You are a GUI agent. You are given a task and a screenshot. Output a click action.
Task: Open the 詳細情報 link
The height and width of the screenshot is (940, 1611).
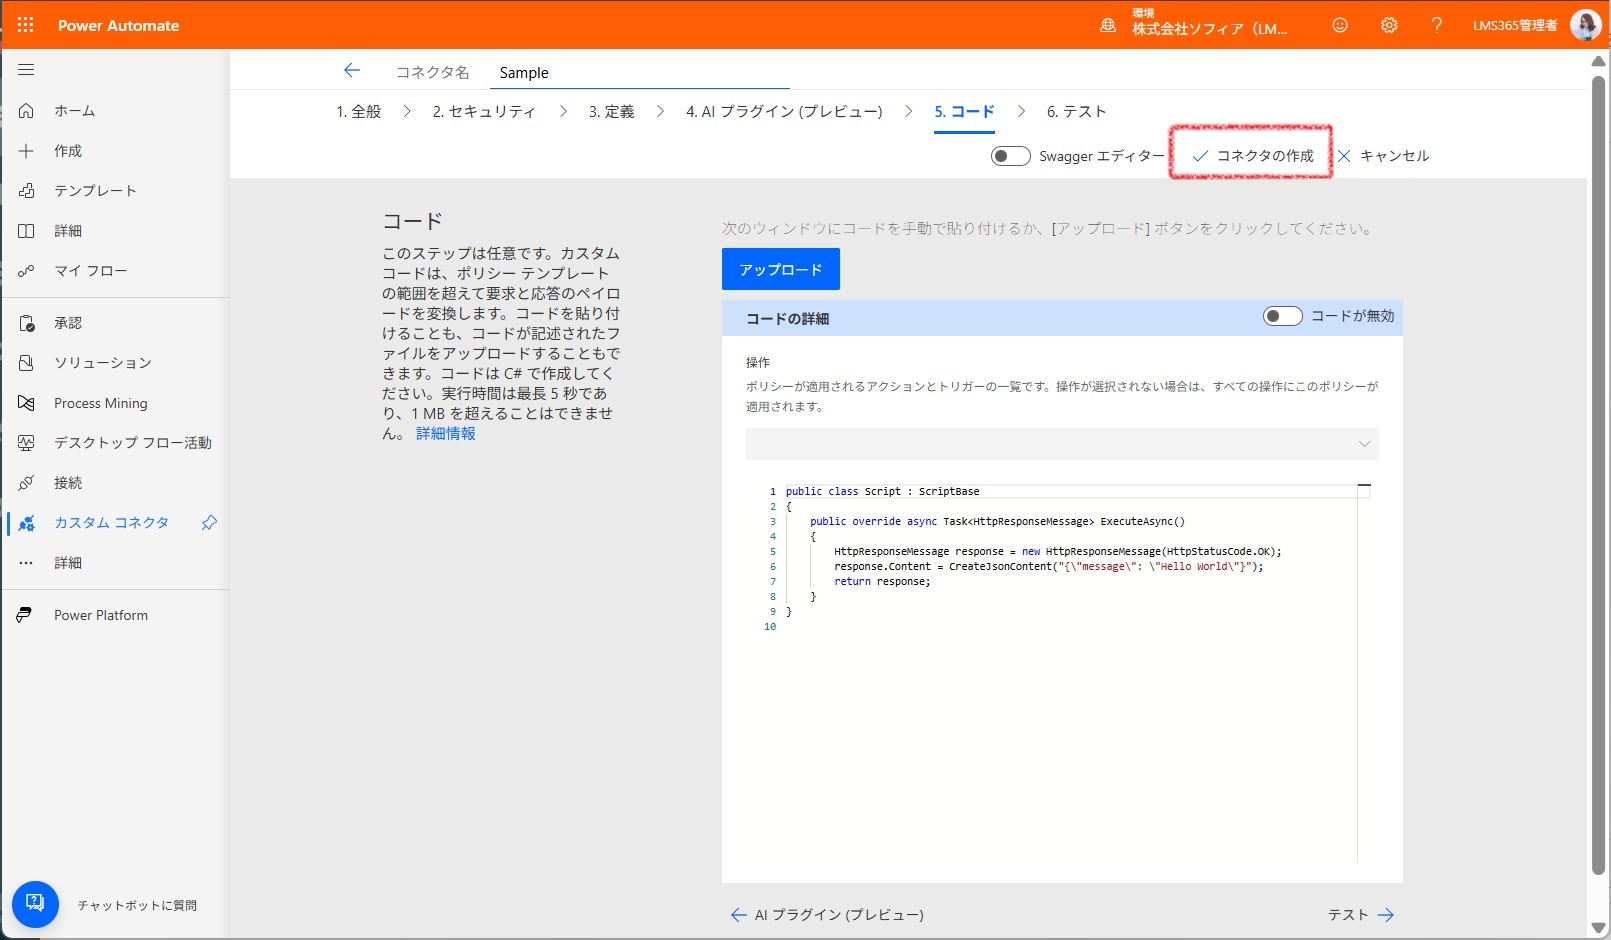446,434
